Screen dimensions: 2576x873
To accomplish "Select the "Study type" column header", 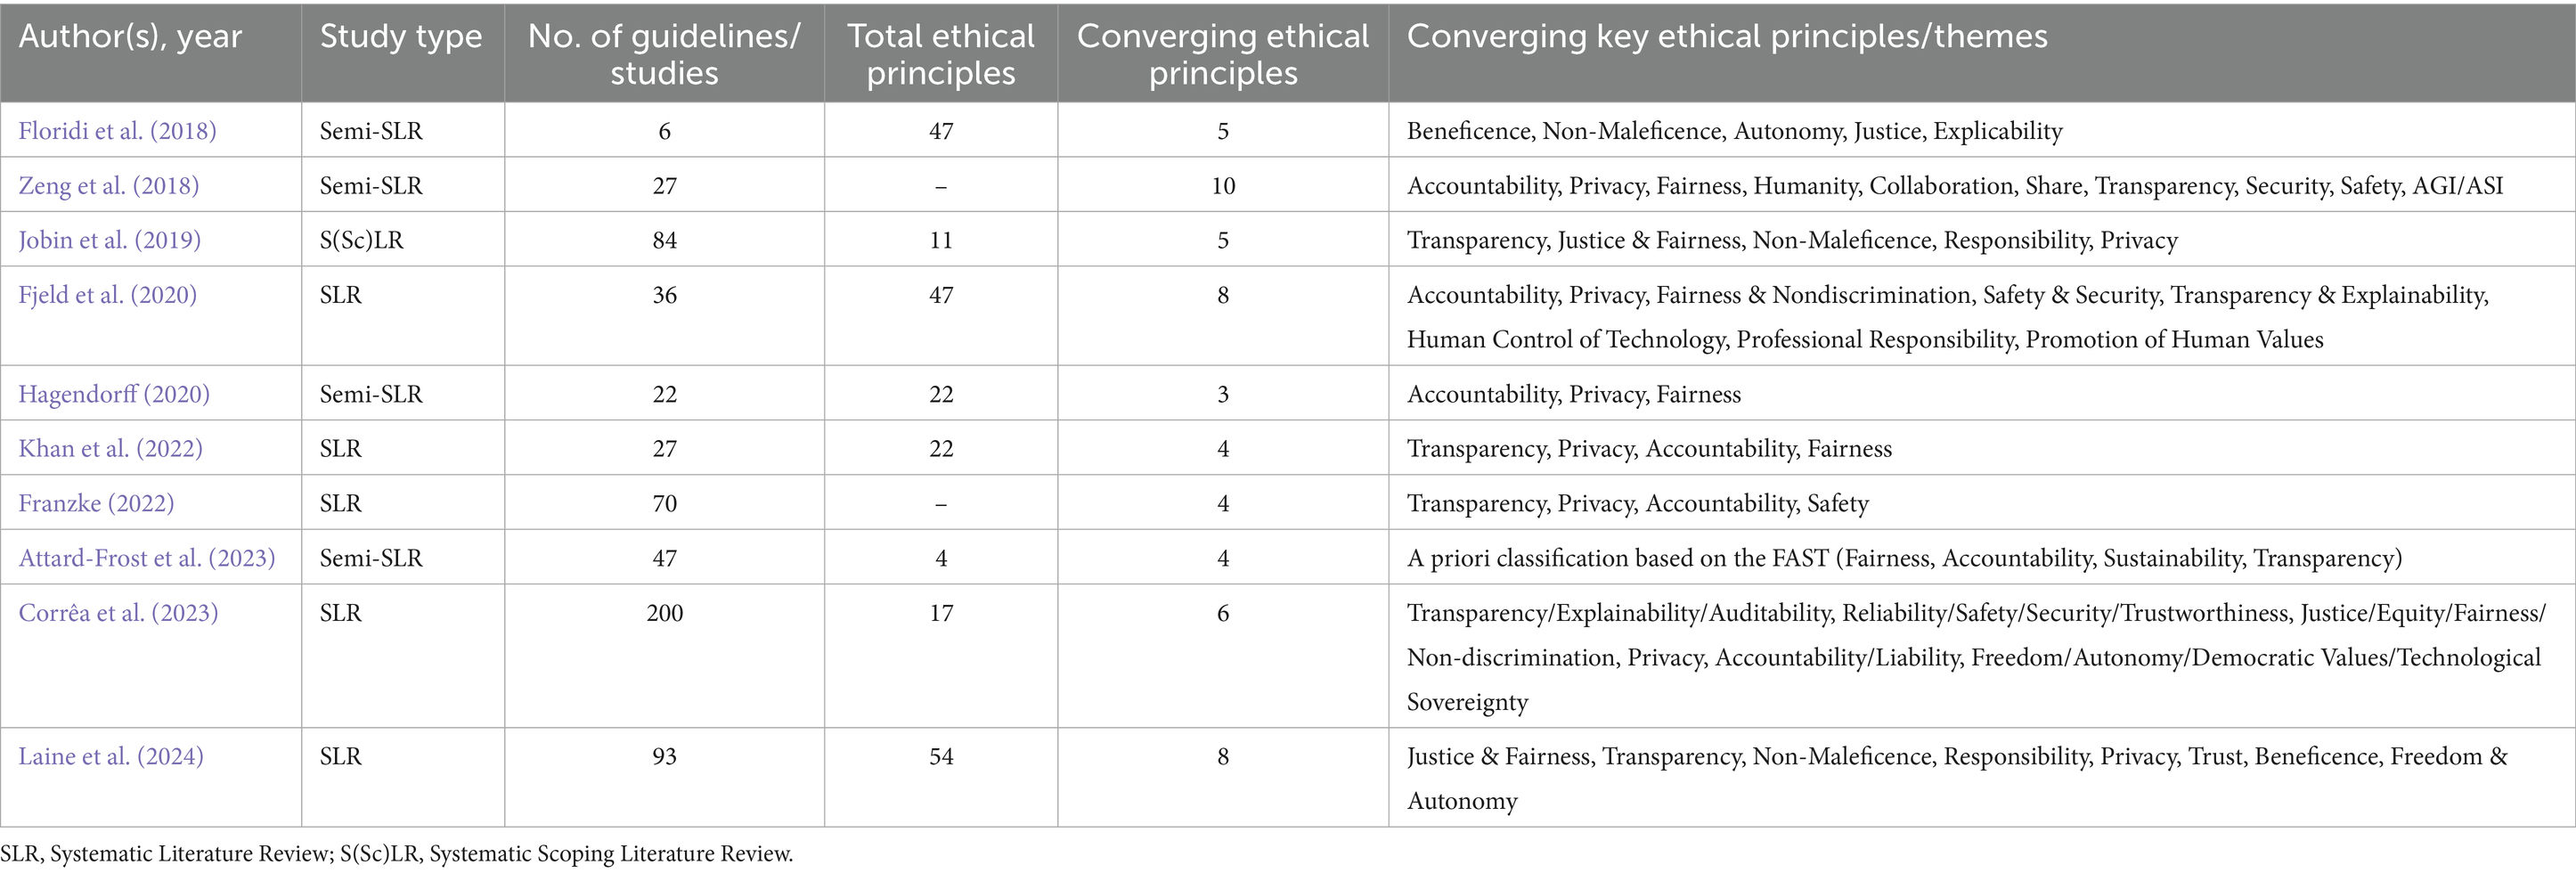I will (x=401, y=37).
